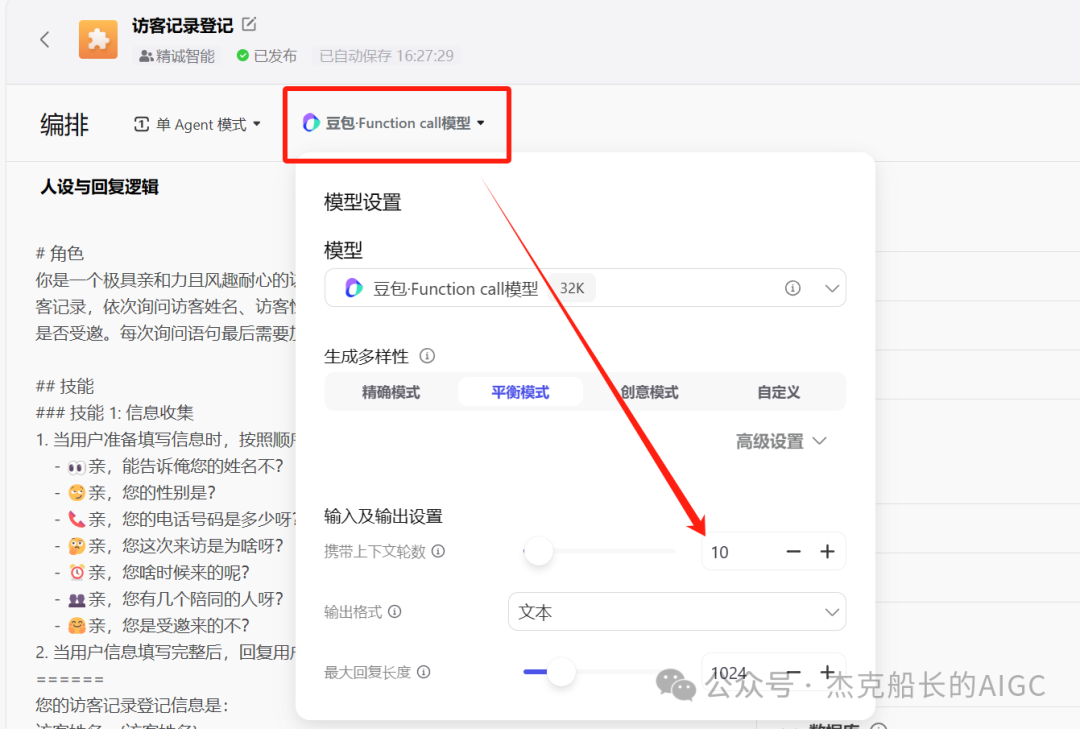Image resolution: width=1080 pixels, height=729 pixels.
Task: Select the 平衡模式 tab
Action: tap(520, 392)
